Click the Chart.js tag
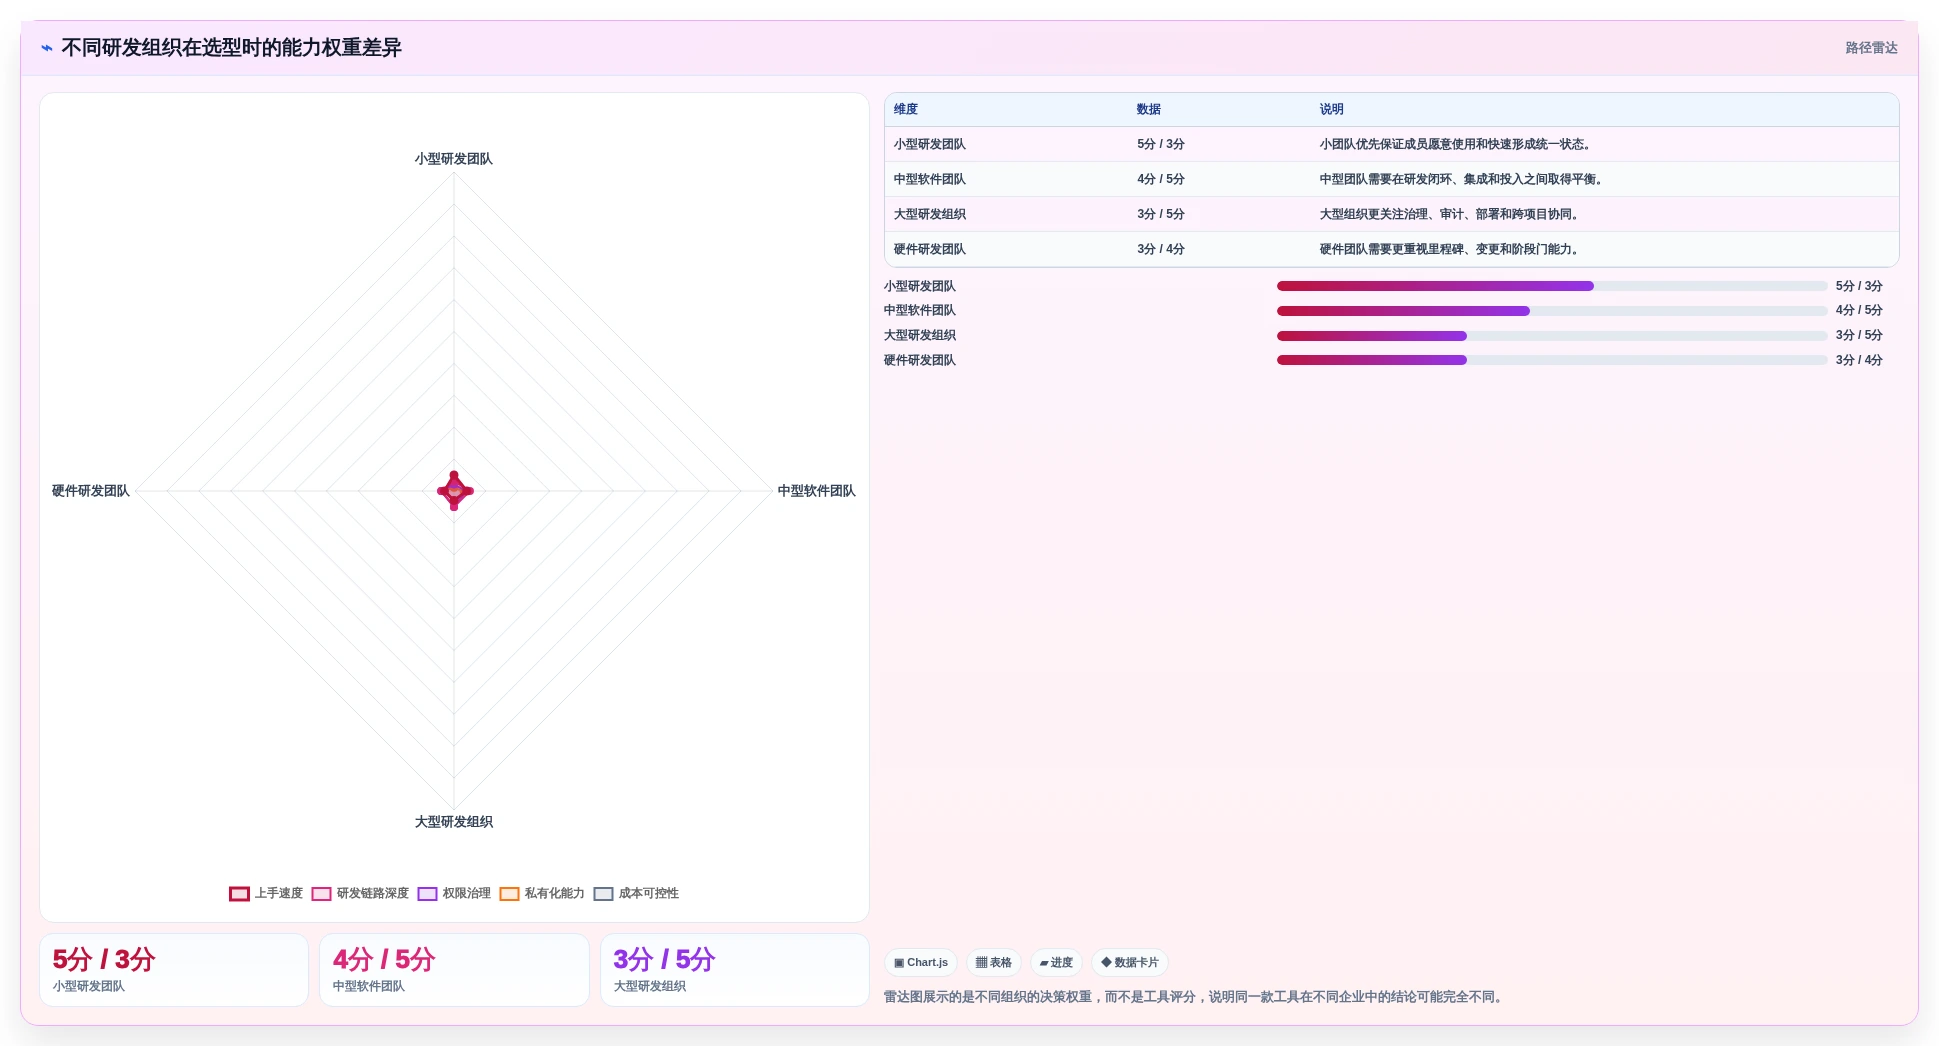Viewport: 1939px width, 1046px height. click(921, 962)
